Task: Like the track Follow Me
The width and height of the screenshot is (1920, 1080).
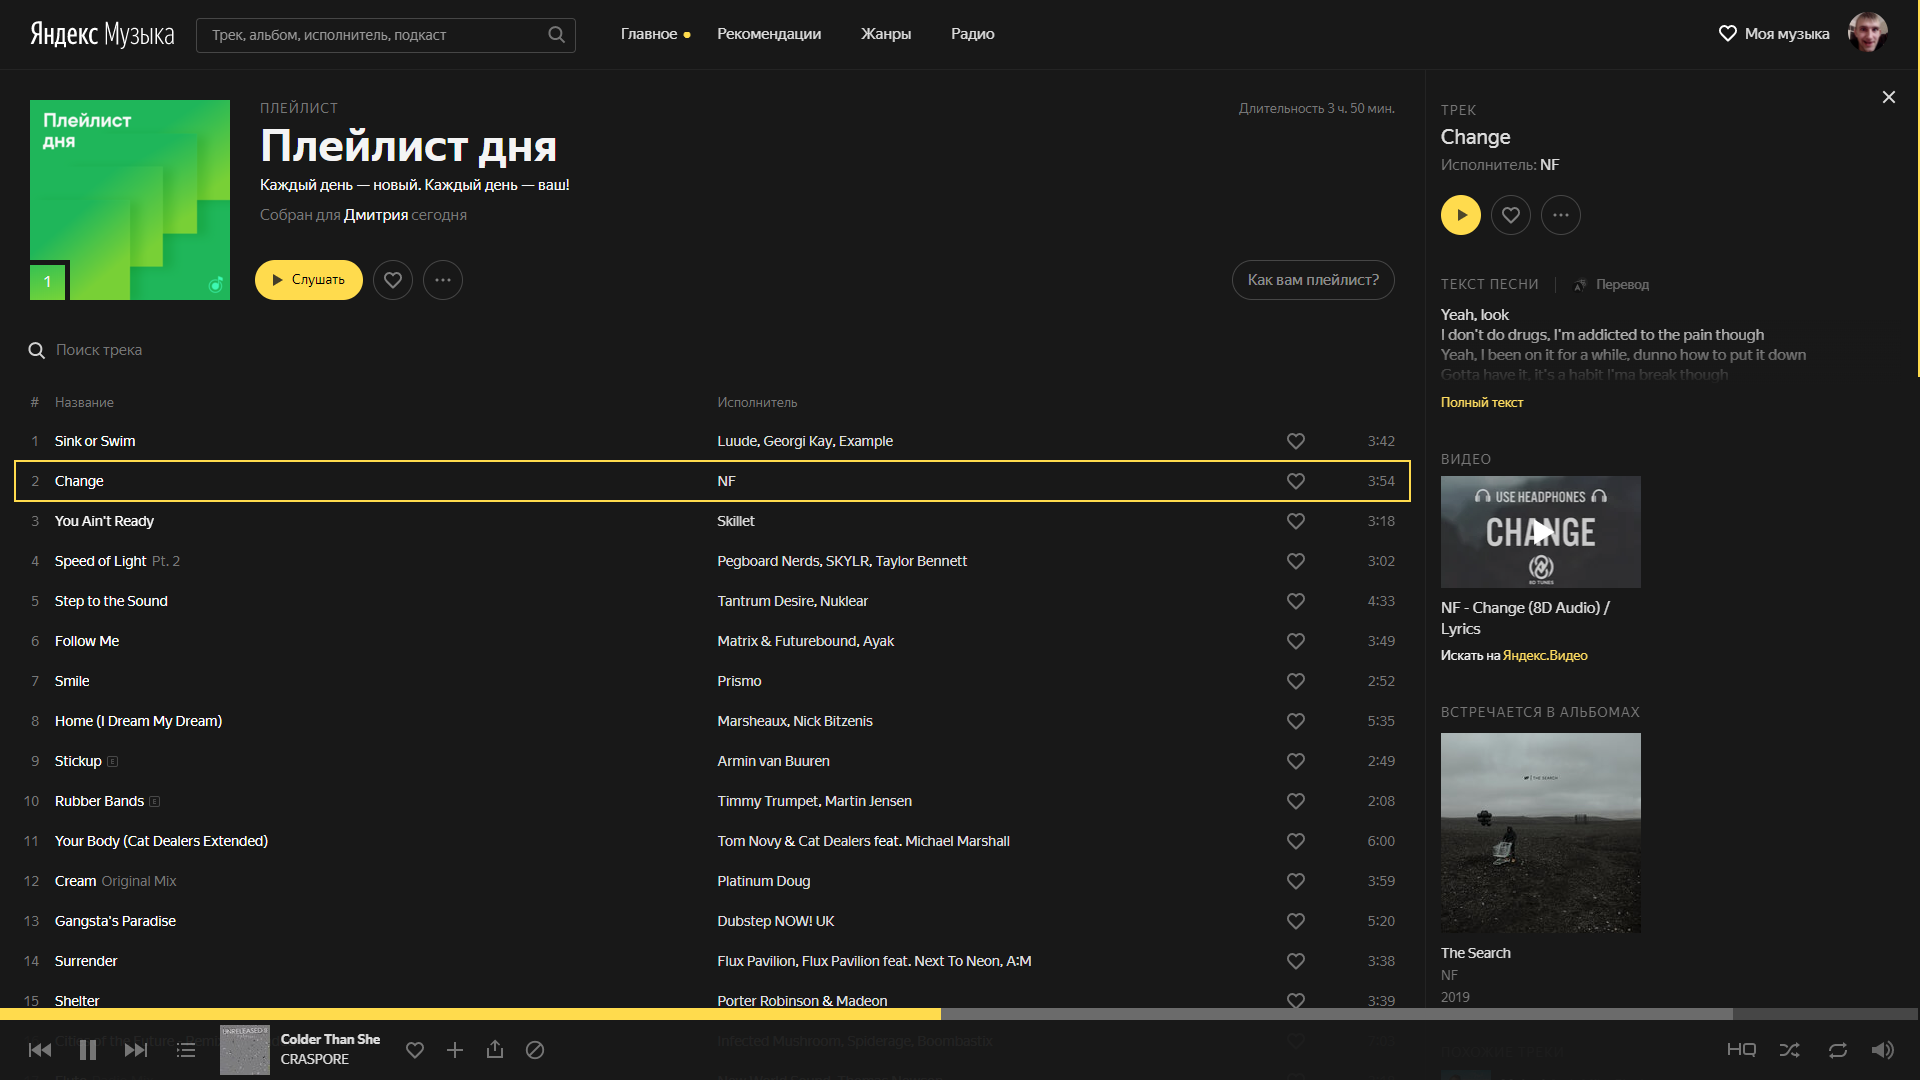Action: coord(1296,641)
